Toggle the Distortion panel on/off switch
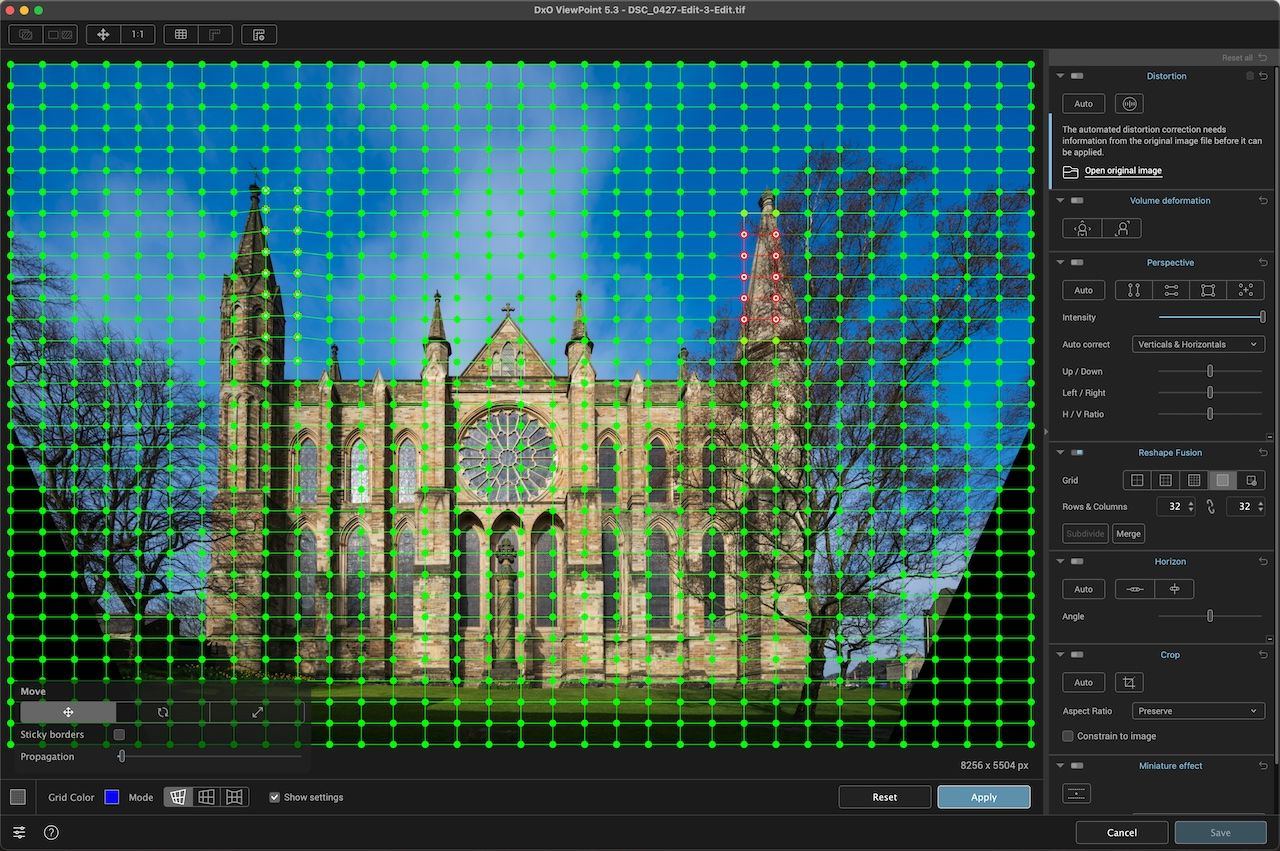Screen dimensions: 1280x851 coord(1077,76)
